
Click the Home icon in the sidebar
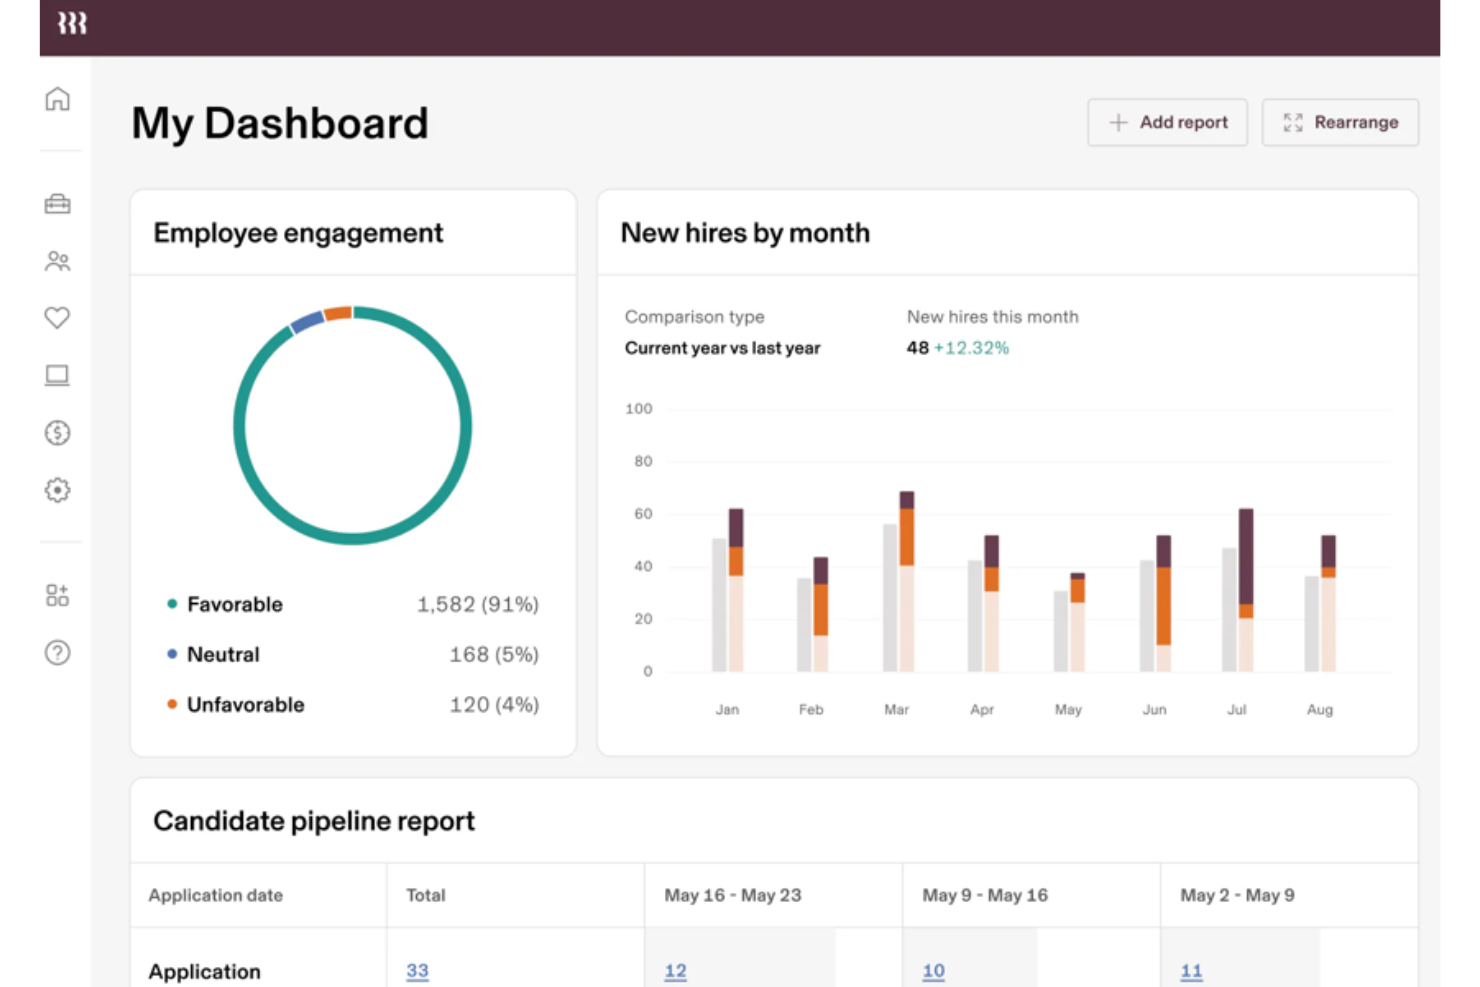pyautogui.click(x=57, y=99)
